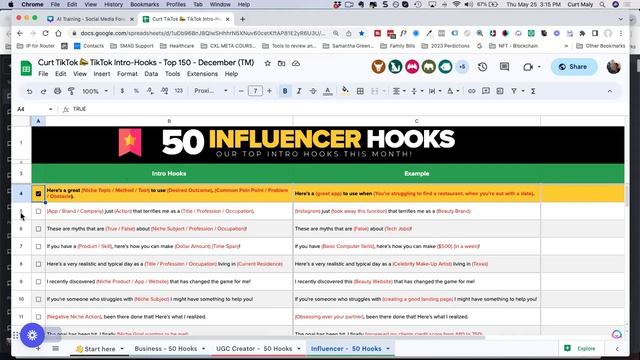Open Functions sigma icon
Viewport: 640px width, 360px height.
(x=533, y=91)
